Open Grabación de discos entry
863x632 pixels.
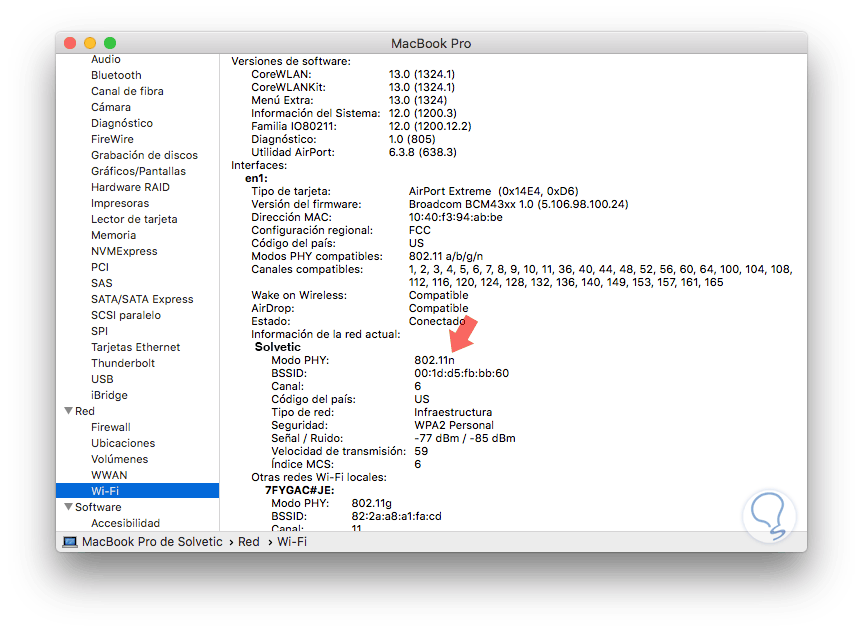coord(144,155)
